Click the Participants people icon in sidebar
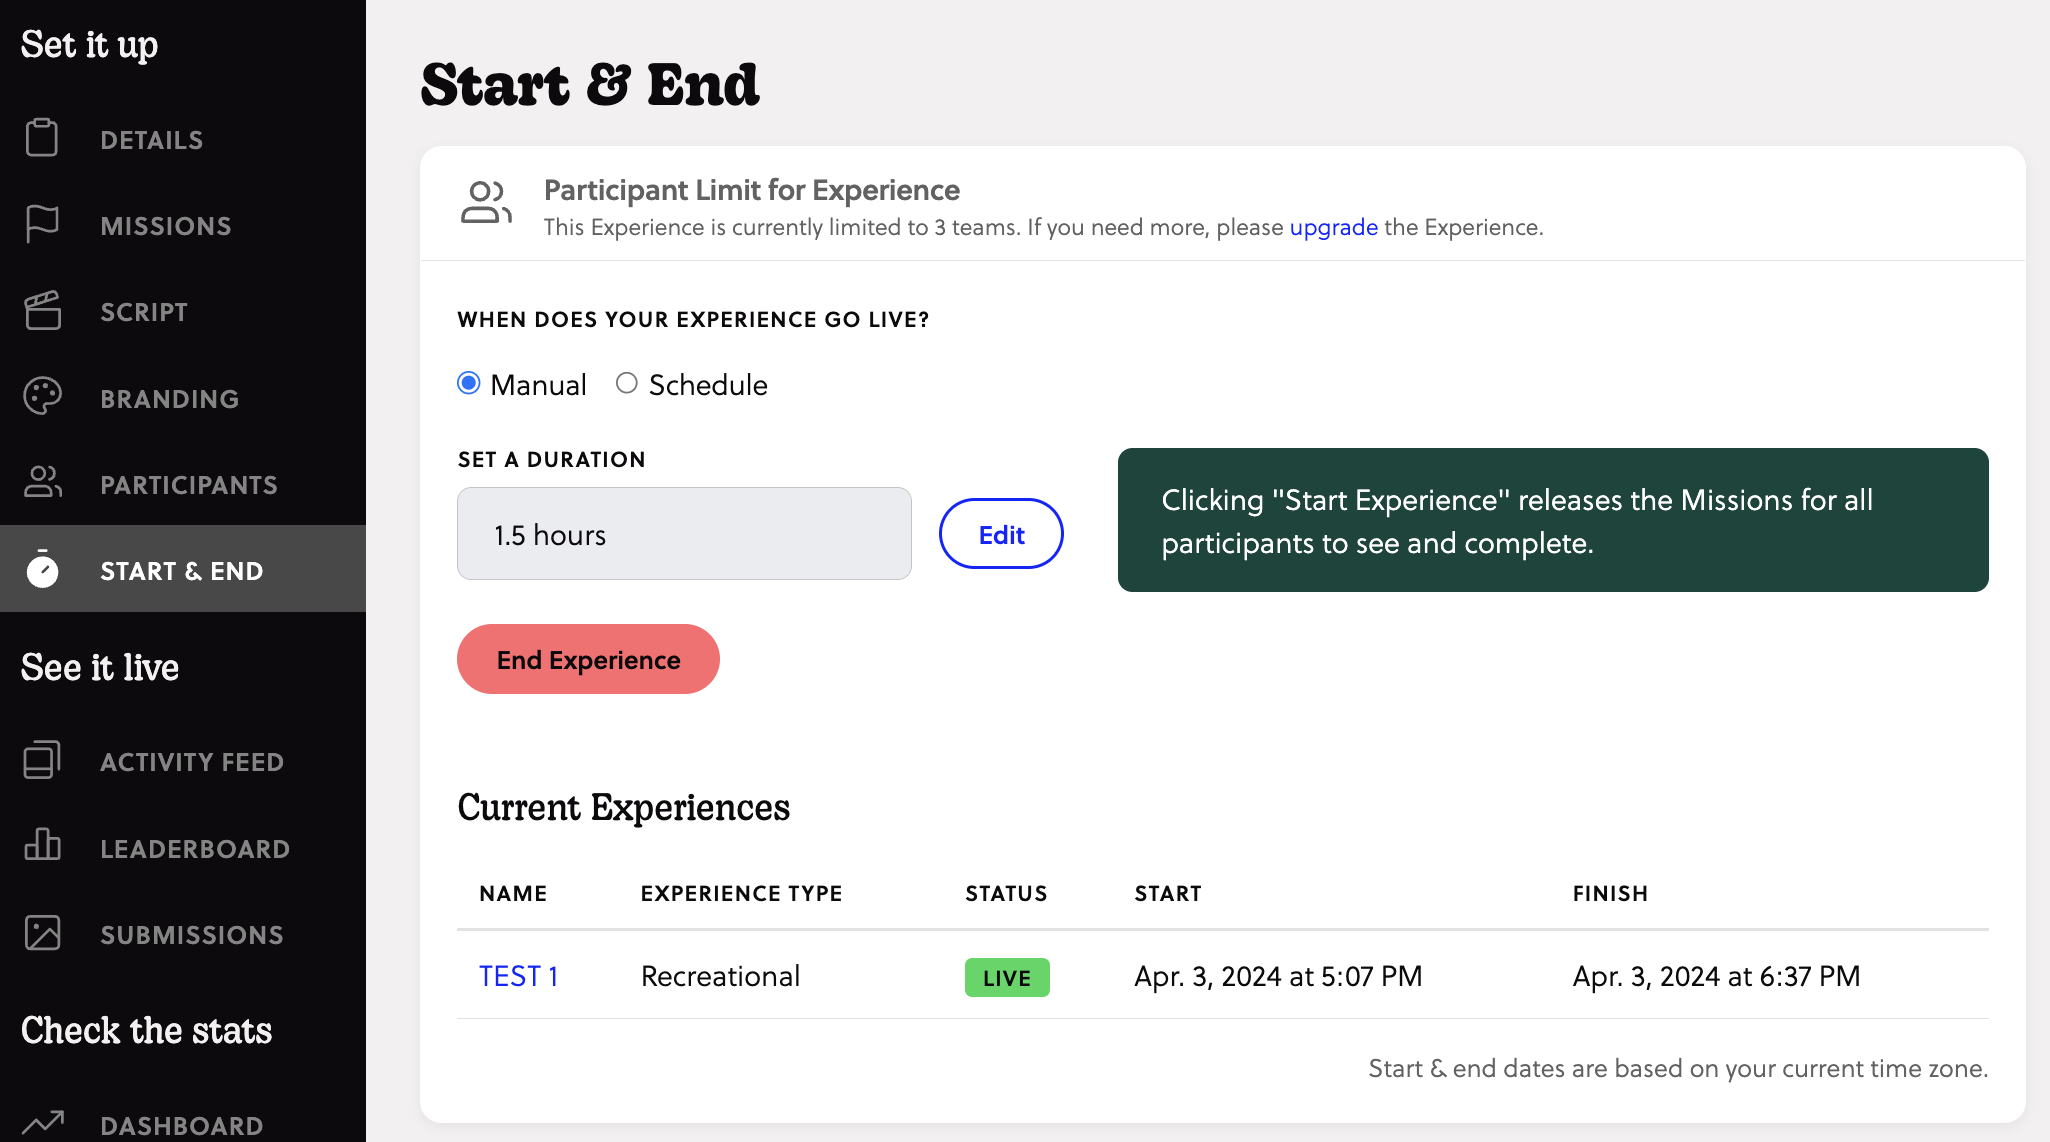The image size is (2050, 1142). point(42,483)
